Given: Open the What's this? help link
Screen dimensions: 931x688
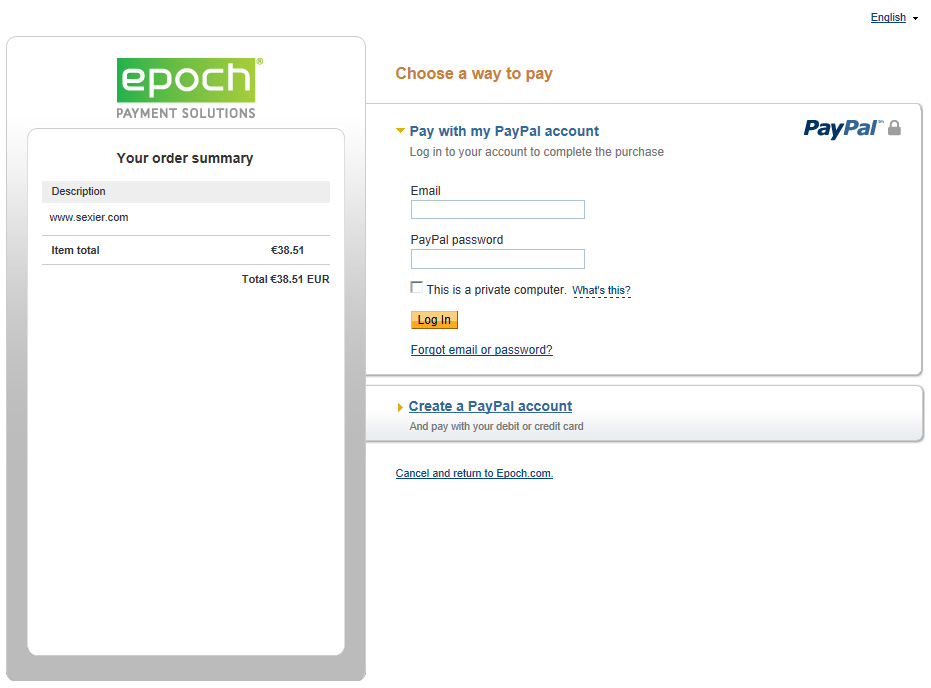Looking at the screenshot, I should pyautogui.click(x=601, y=290).
